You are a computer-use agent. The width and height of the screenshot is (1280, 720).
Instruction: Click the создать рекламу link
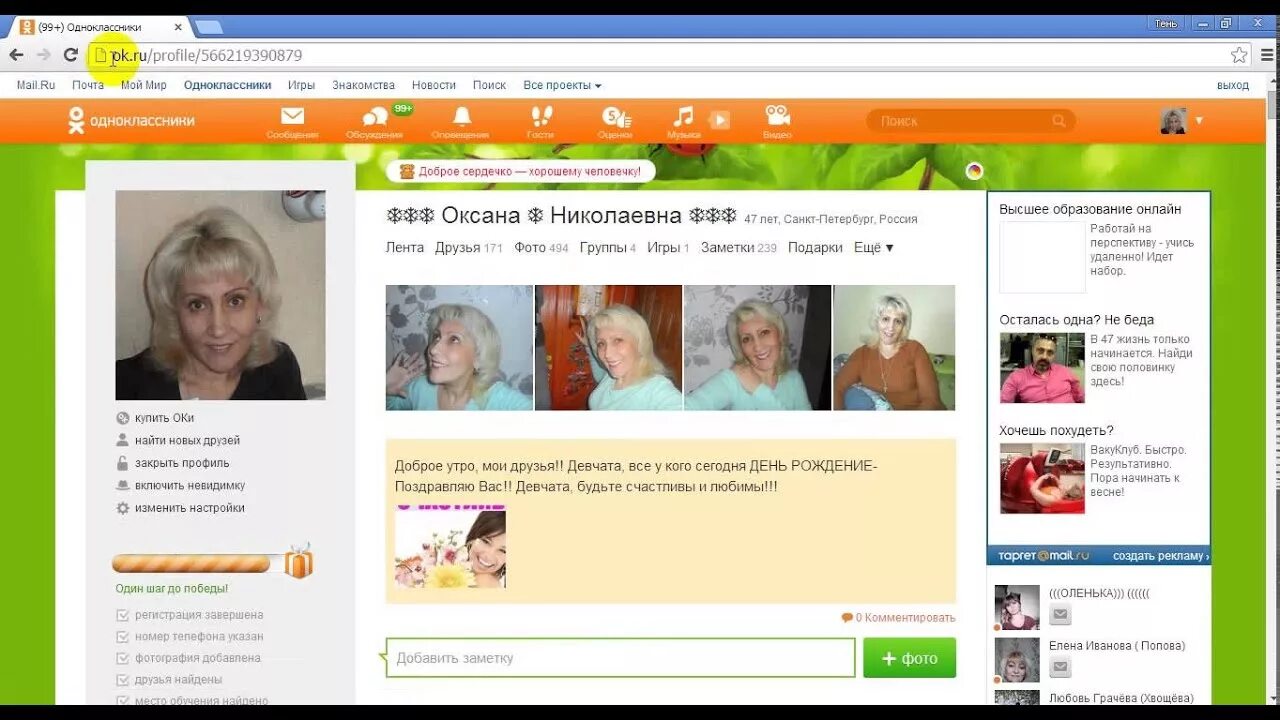[1160, 556]
